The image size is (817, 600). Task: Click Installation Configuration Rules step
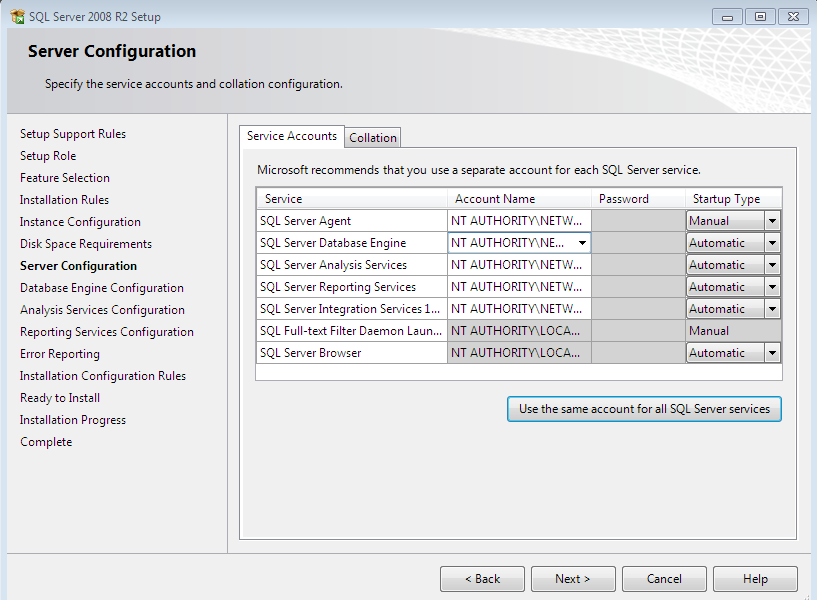coord(103,376)
